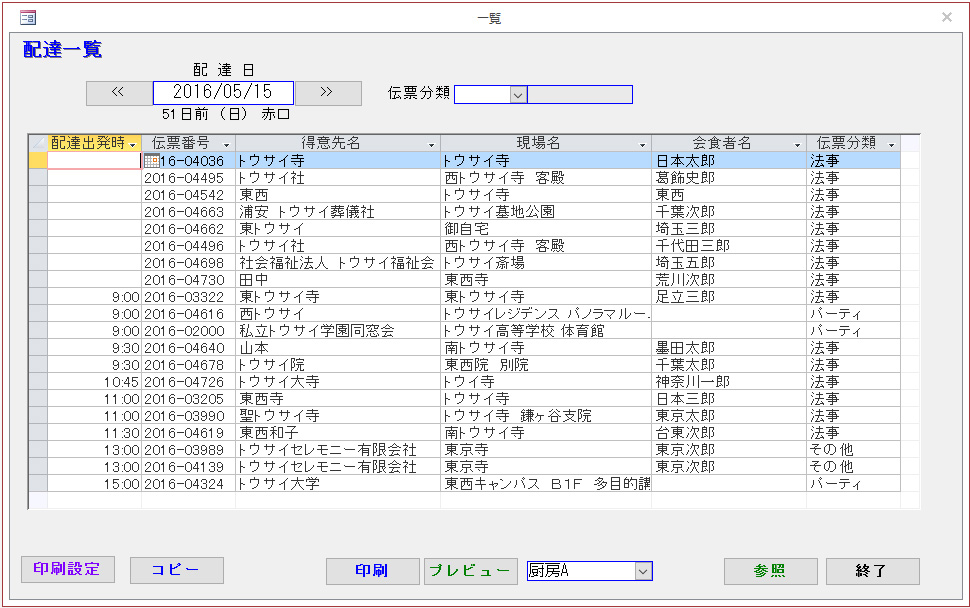Select the row for 伝票番号 2016-04495
Screen dimensions: 970x608
click(x=38, y=178)
